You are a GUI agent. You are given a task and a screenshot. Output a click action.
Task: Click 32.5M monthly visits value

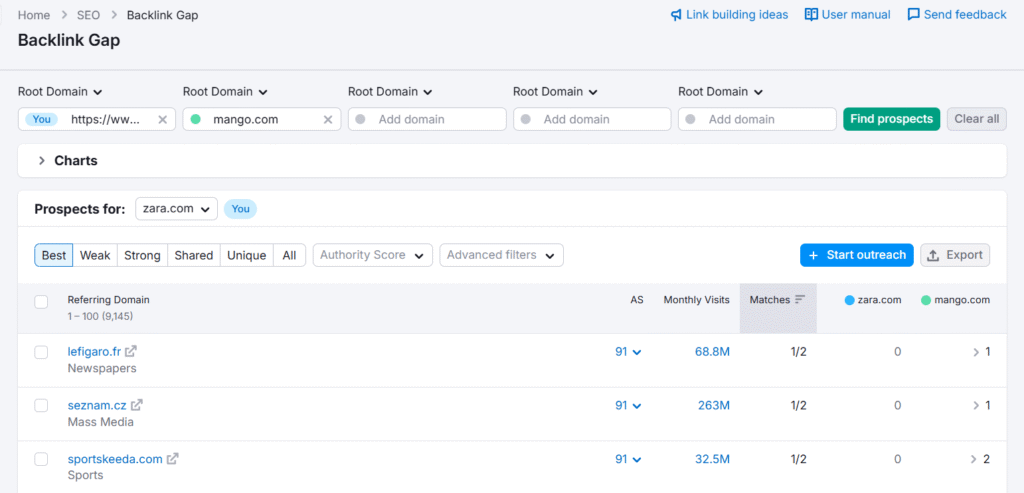pyautogui.click(x=712, y=459)
